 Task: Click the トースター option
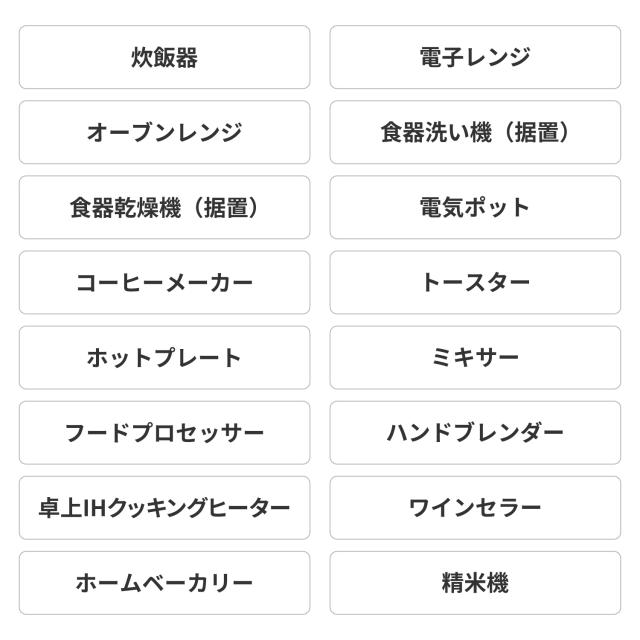(x=475, y=283)
